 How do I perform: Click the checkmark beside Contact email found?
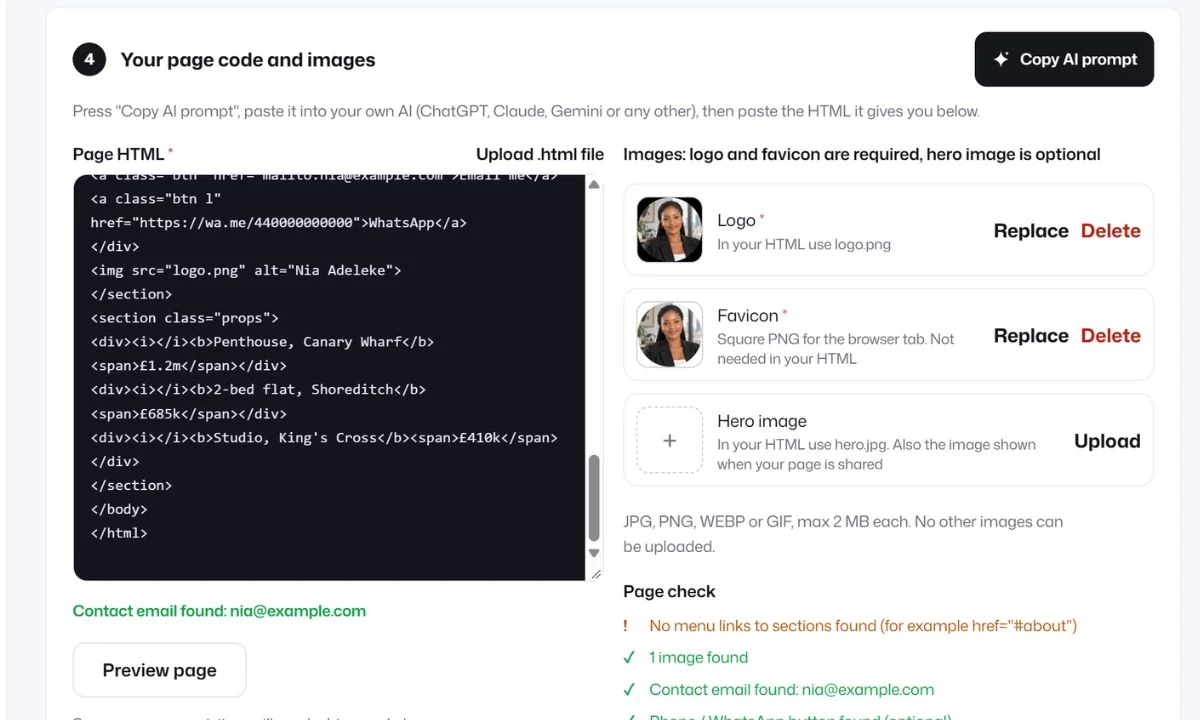(629, 690)
